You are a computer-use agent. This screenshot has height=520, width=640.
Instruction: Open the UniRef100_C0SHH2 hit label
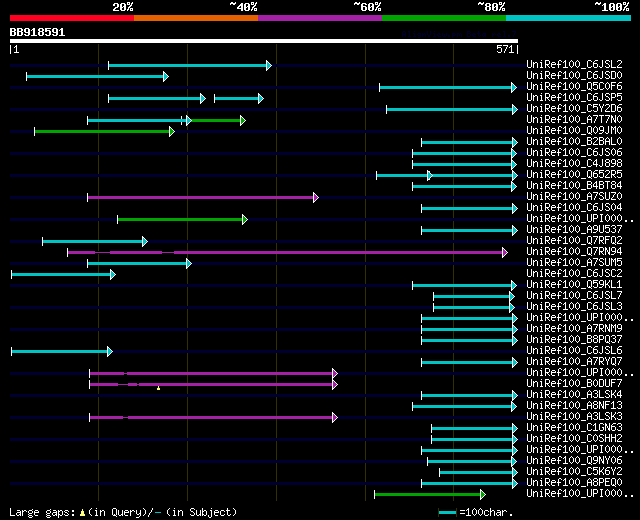coord(574,439)
